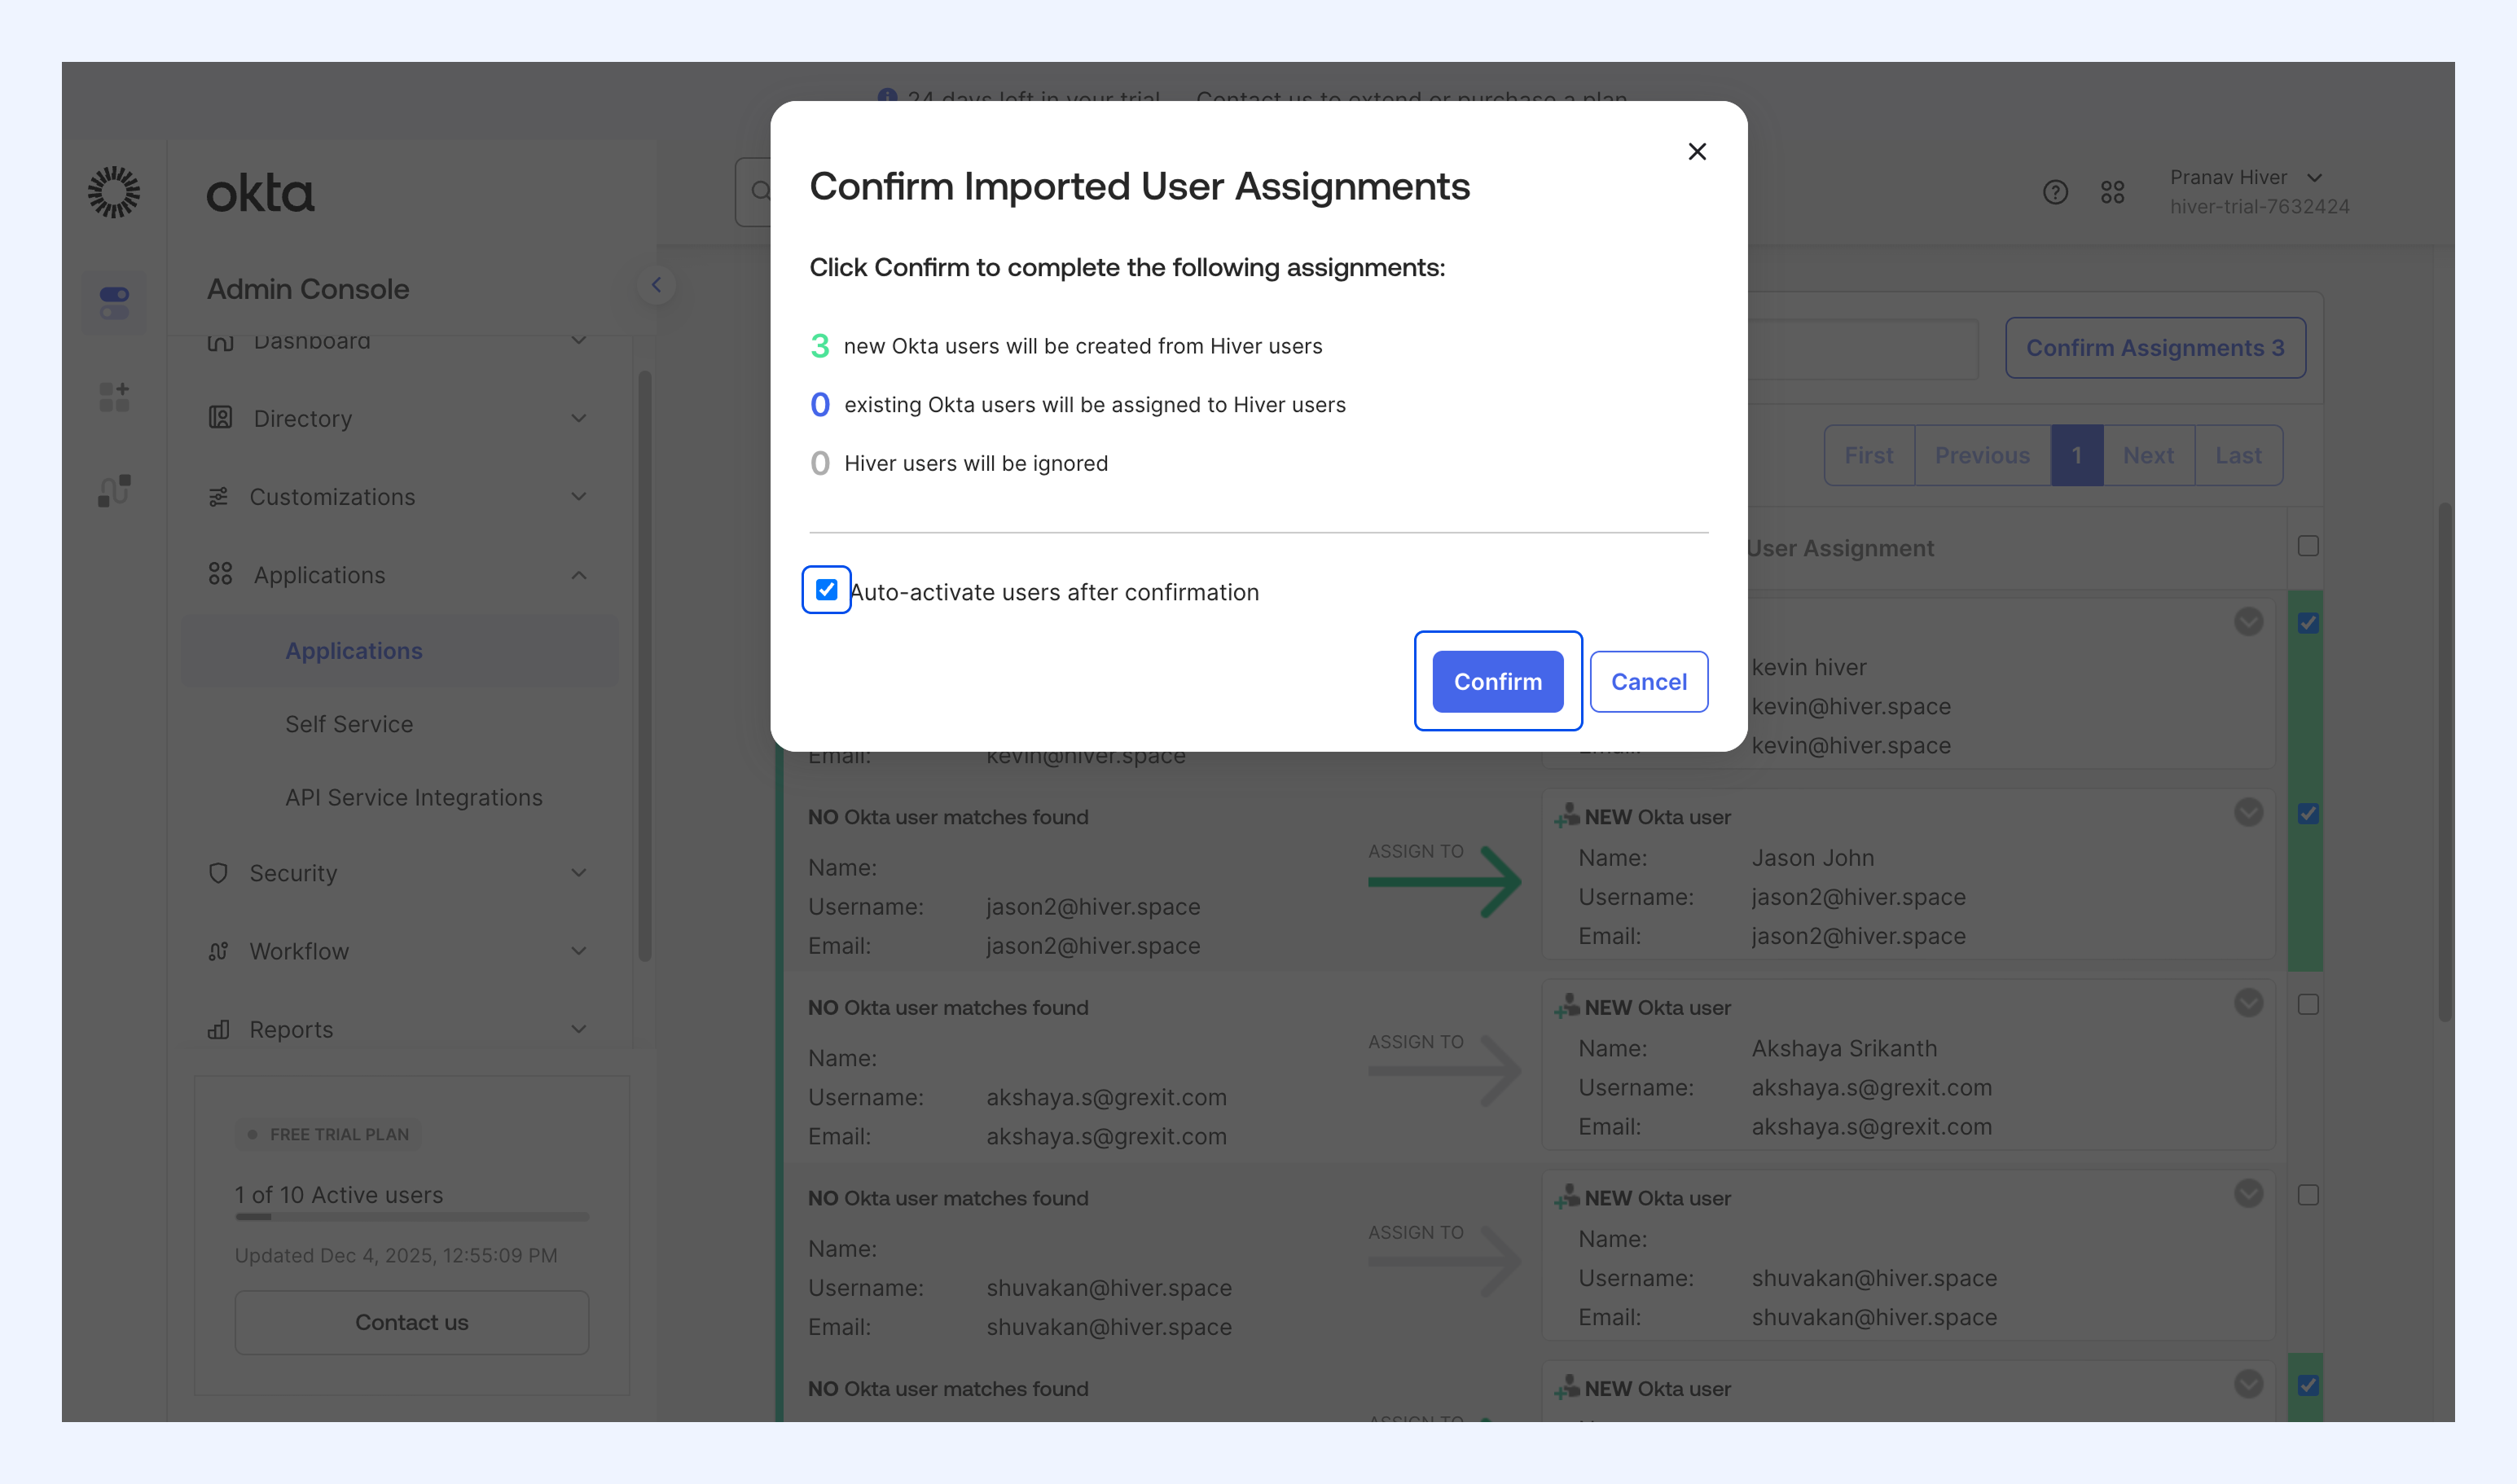2517x1484 pixels.
Task: Go to the Last page
Action: point(2238,455)
